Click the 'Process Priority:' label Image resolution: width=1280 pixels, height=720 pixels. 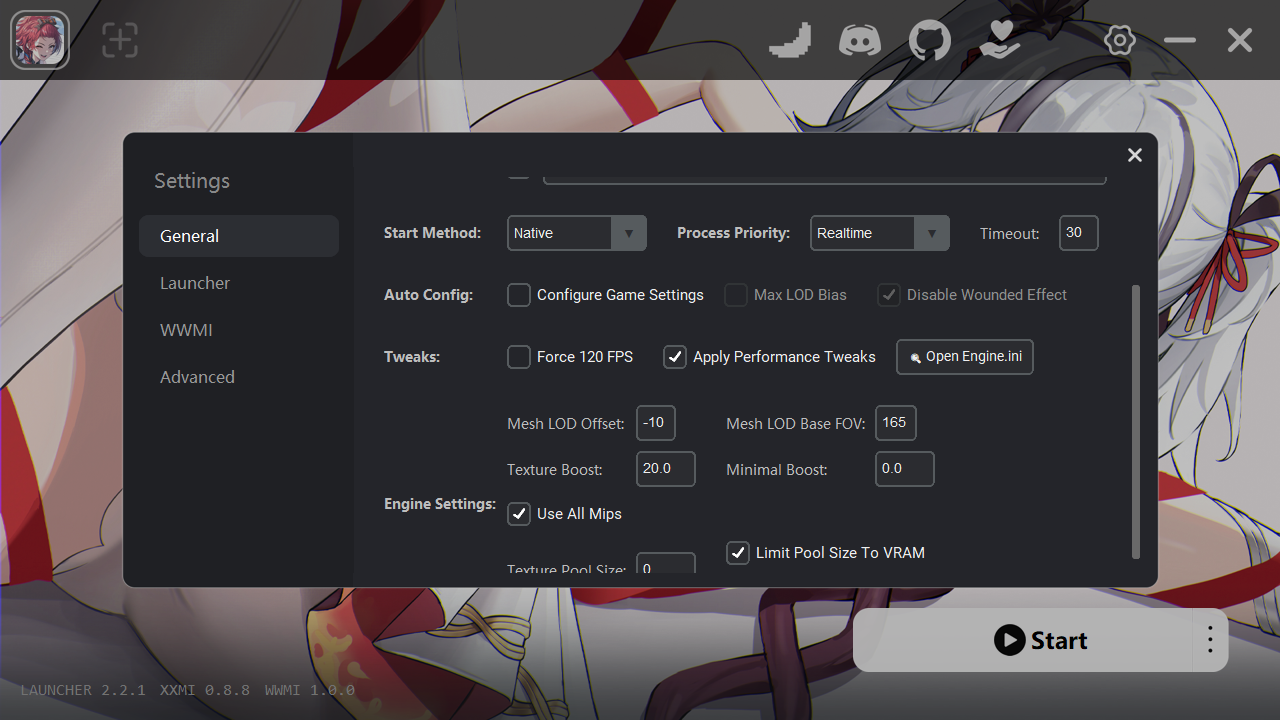click(x=733, y=233)
